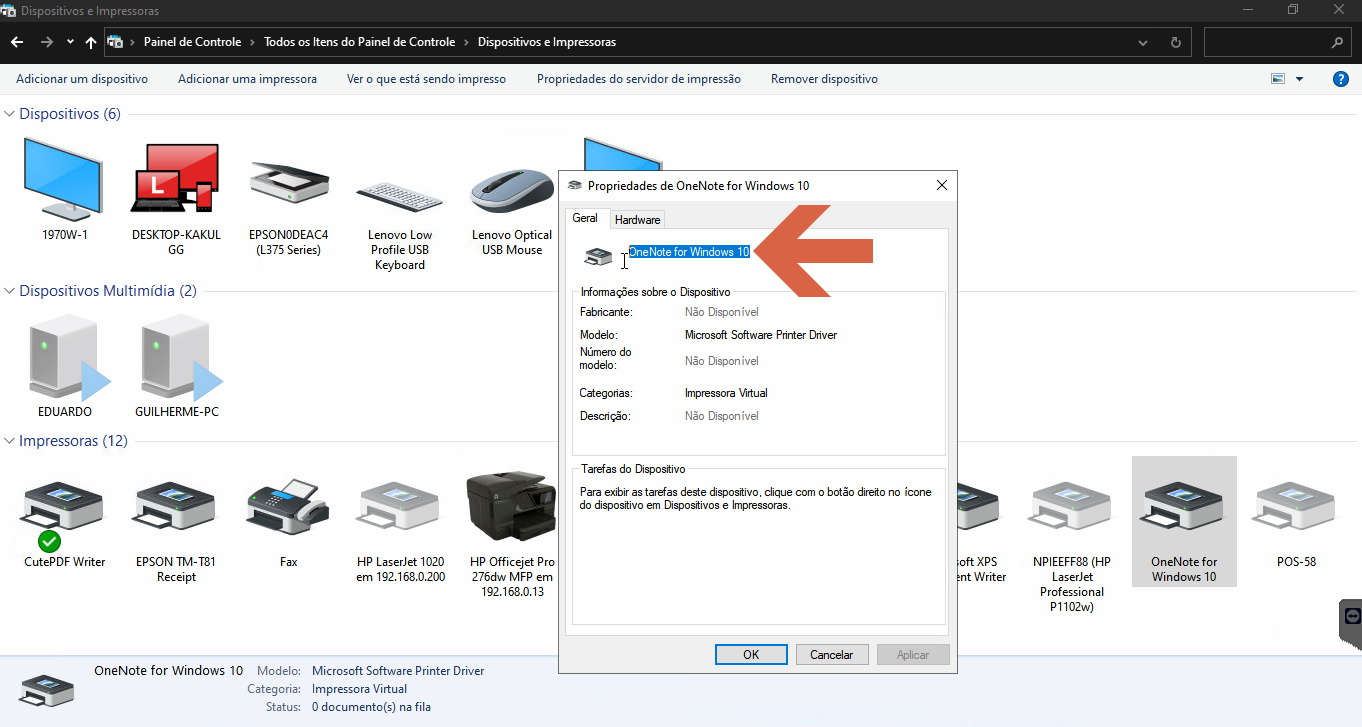Screen dimensions: 1362x727
Task: Click Adicionar um dispositivo
Action: click(82, 79)
